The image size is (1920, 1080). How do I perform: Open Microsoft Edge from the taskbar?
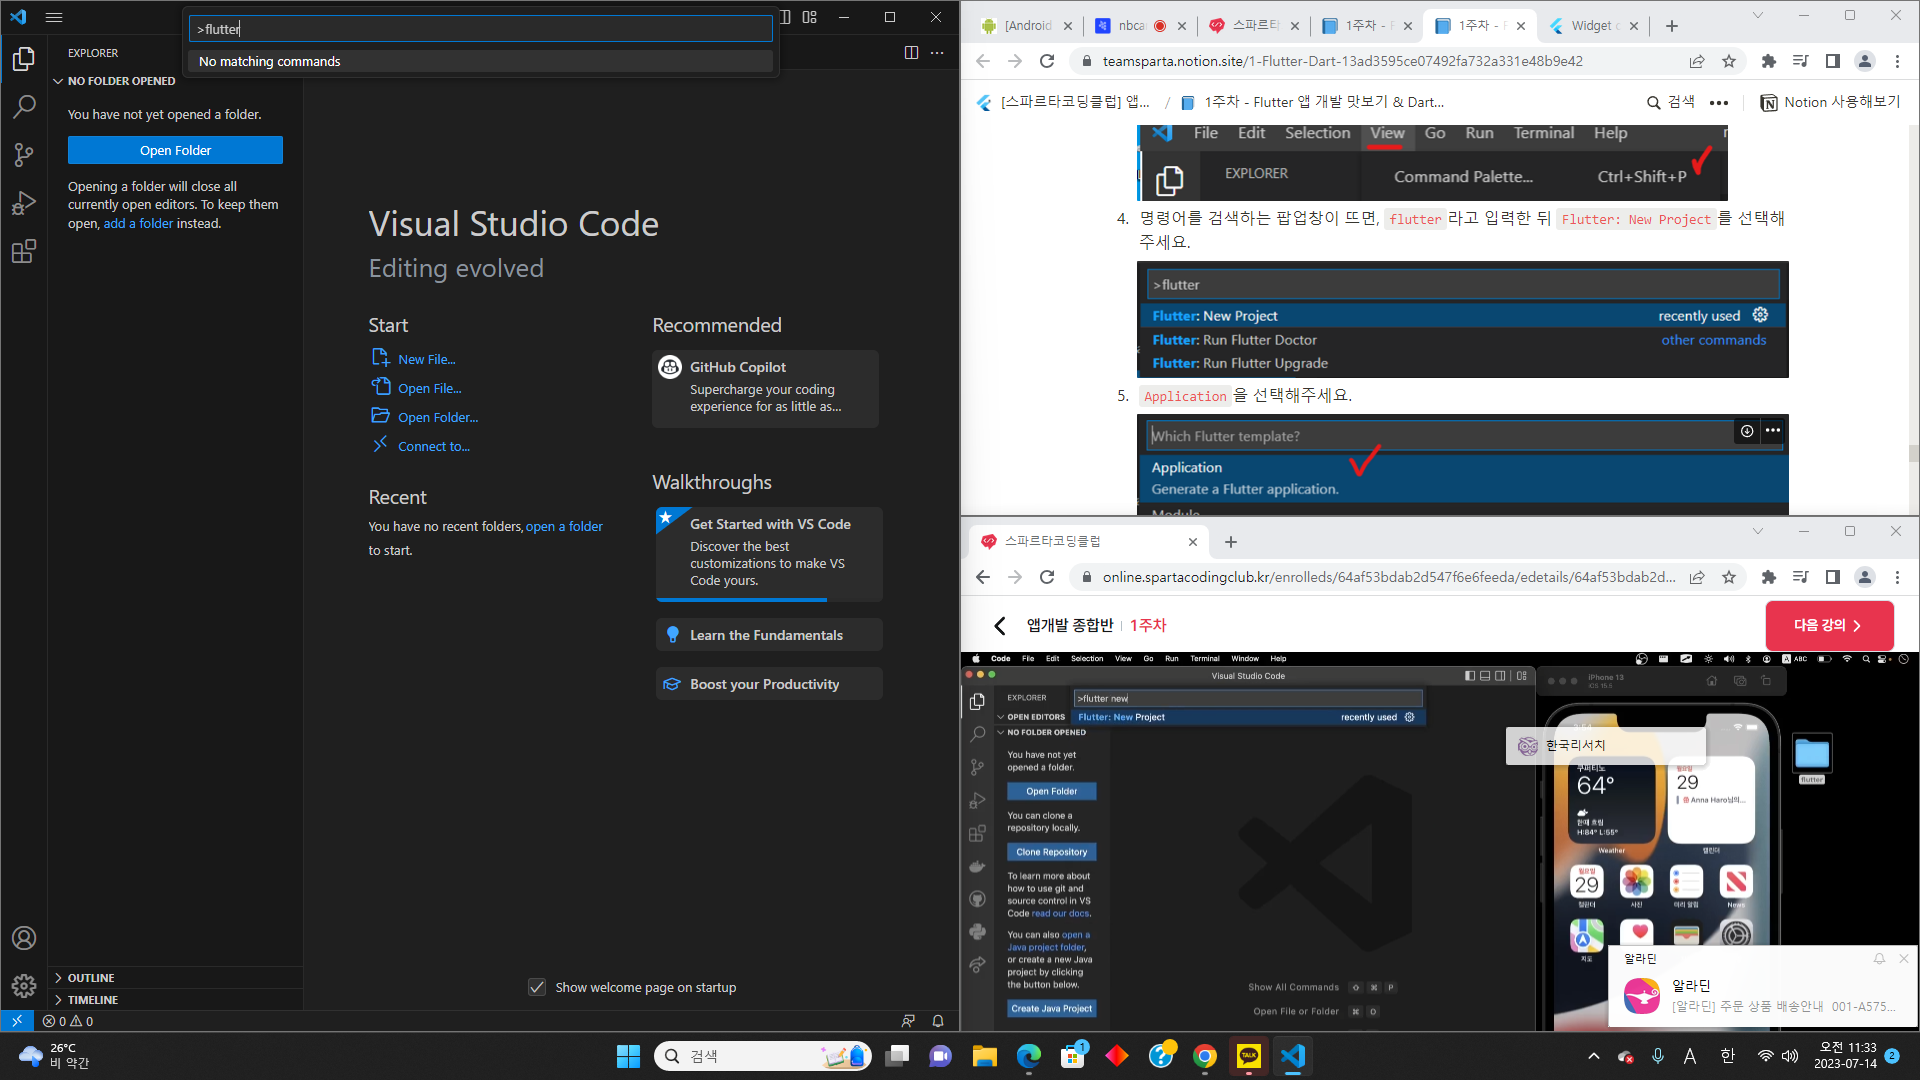(1029, 1056)
